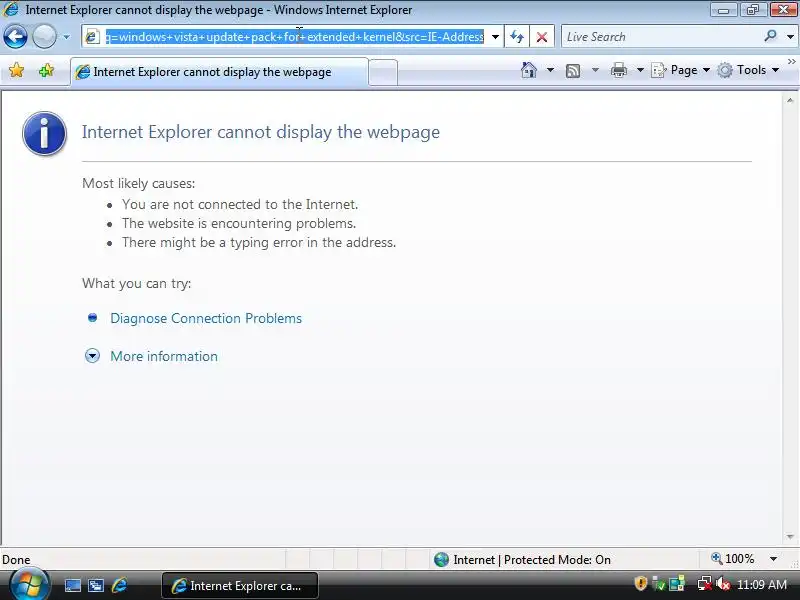Open the Favorites Center star
This screenshot has height=600, width=800.
tap(16, 70)
